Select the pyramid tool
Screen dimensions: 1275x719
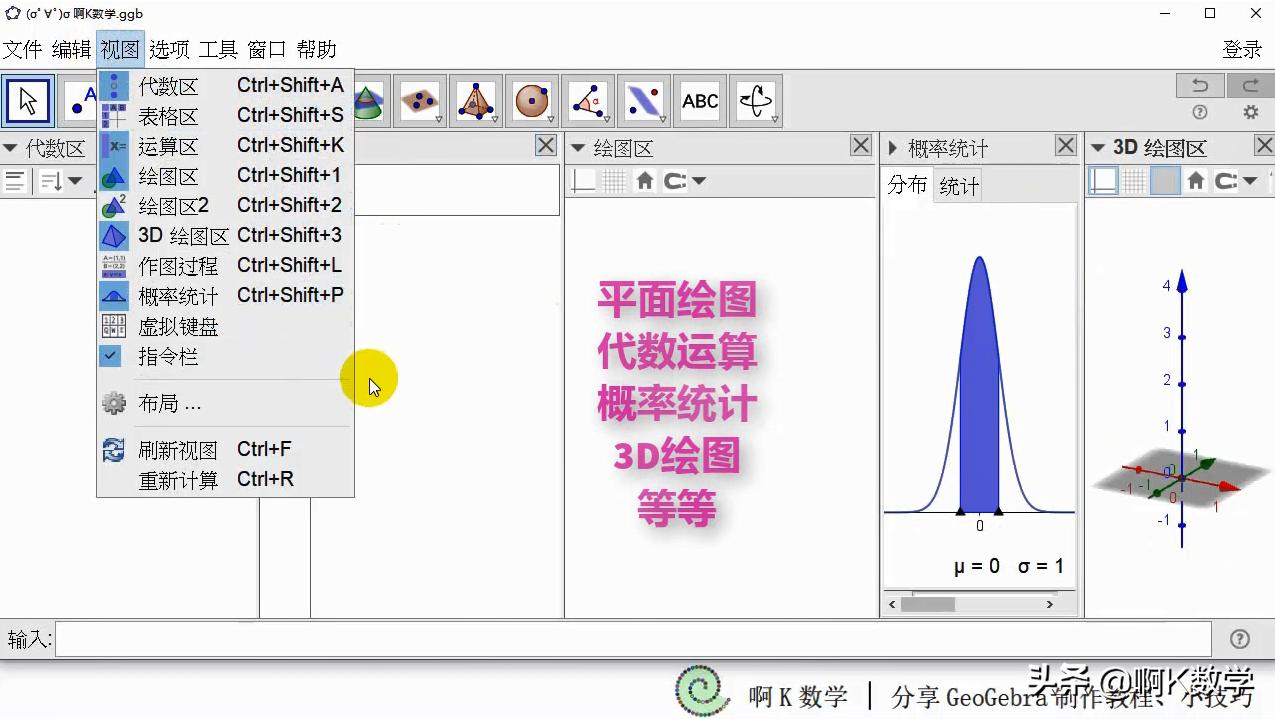coord(475,100)
